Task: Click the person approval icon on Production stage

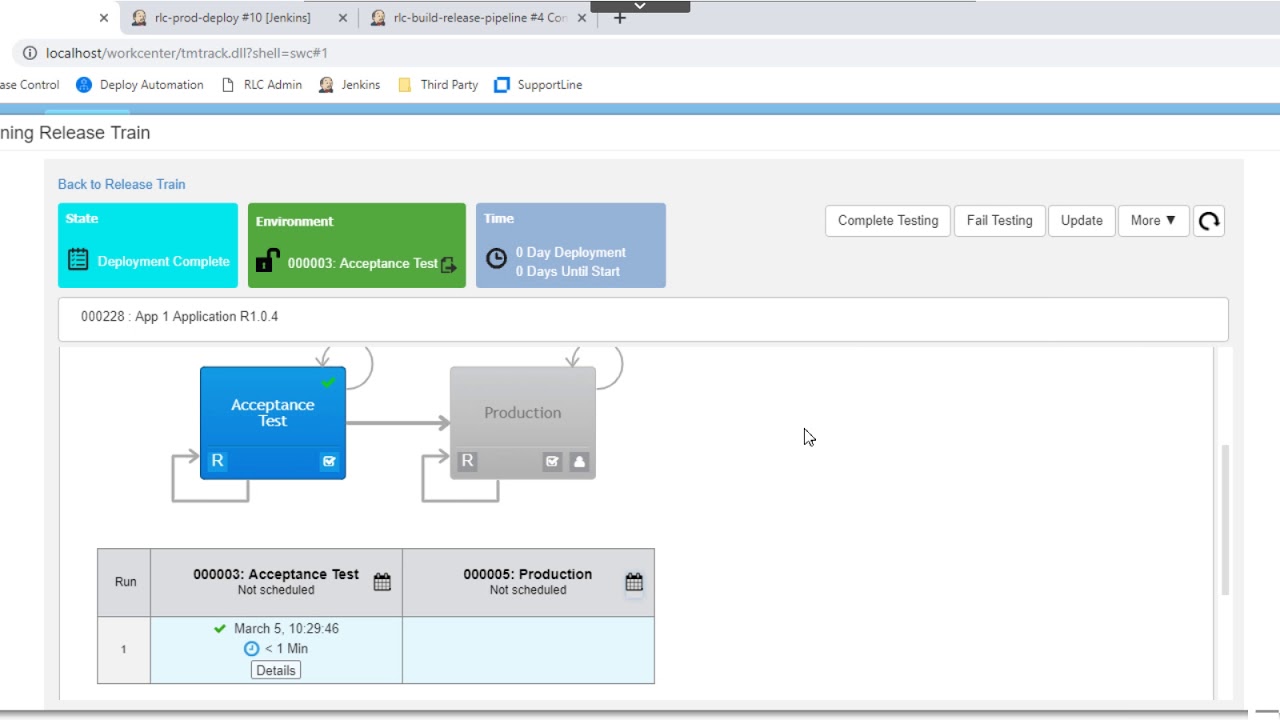Action: (579, 461)
